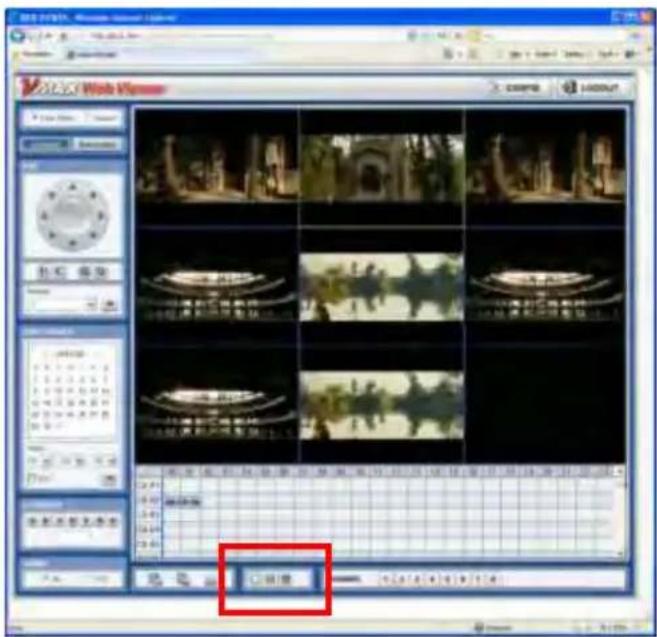Move the PTZ camera diagonally down-left
This screenshot has width=657, height=637.
(x=52, y=236)
